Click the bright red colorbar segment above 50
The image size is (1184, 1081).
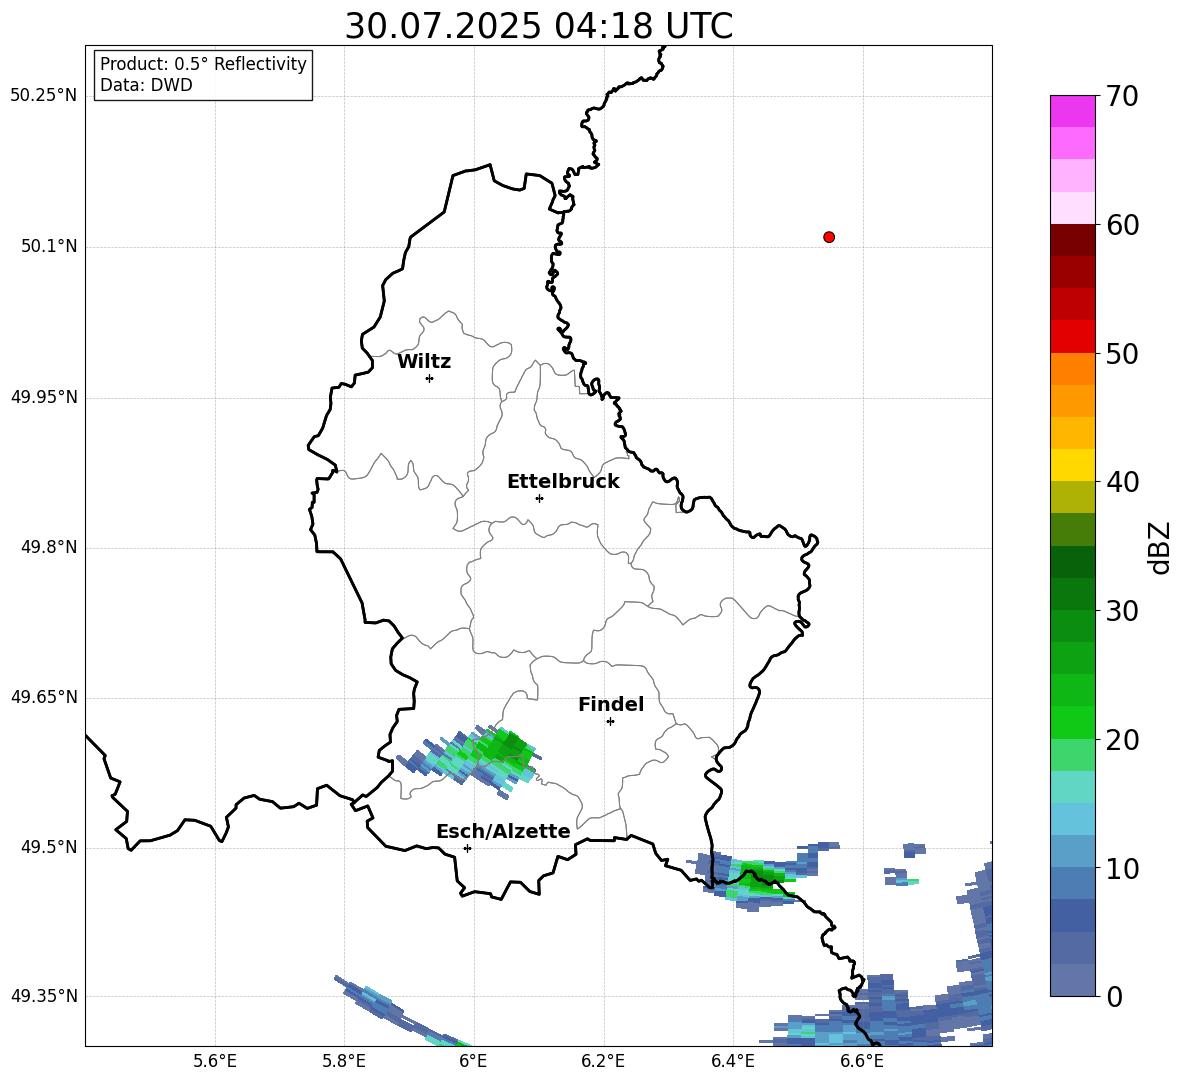coord(1072,337)
